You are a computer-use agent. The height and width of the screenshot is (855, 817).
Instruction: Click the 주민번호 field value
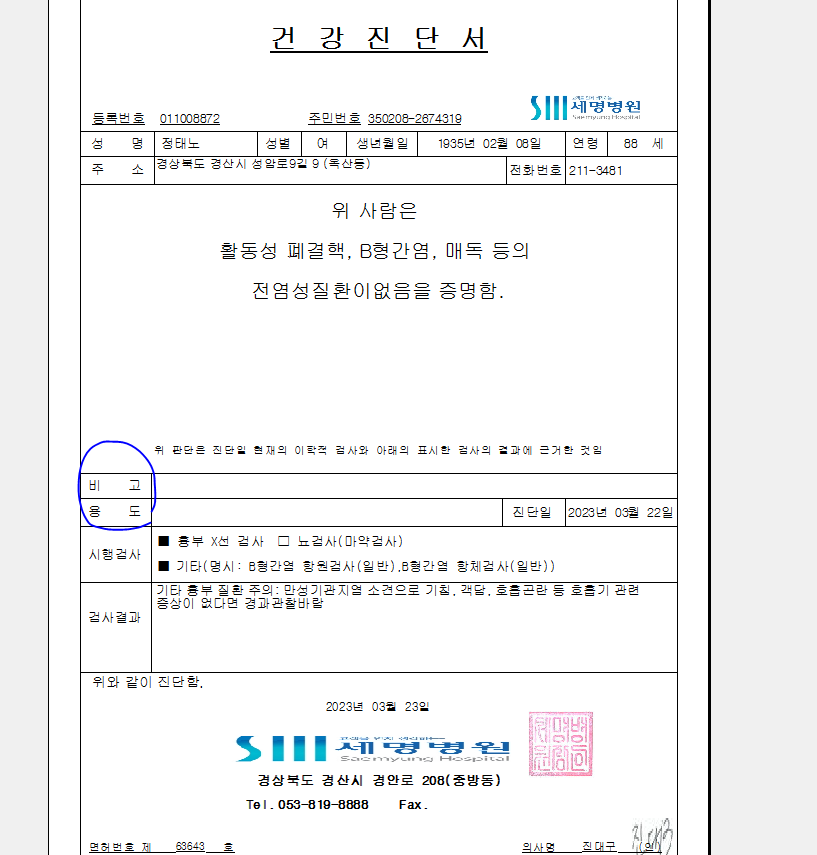coord(414,119)
